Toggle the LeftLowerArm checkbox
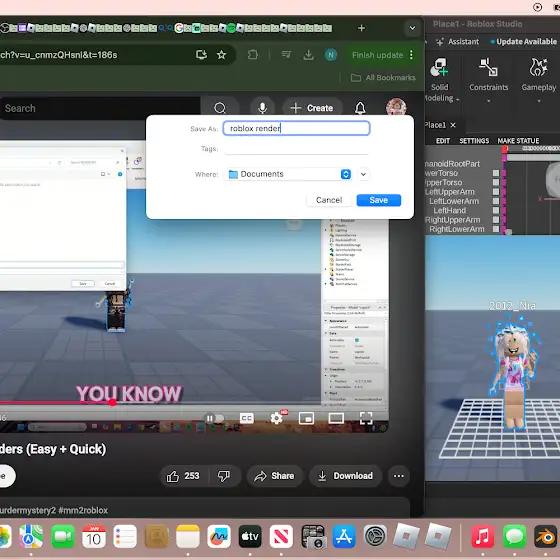This screenshot has height=560, width=560. [x=496, y=201]
